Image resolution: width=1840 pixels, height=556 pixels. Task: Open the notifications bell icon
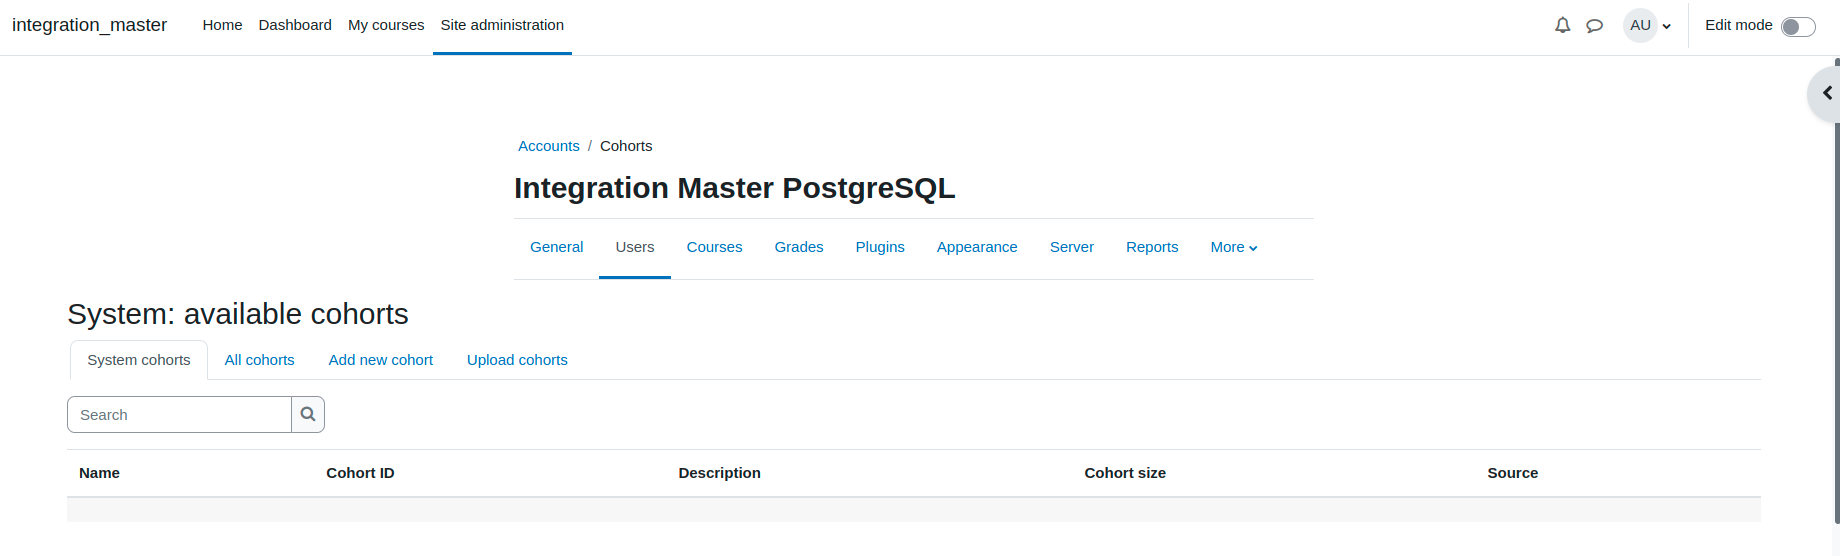click(x=1562, y=25)
